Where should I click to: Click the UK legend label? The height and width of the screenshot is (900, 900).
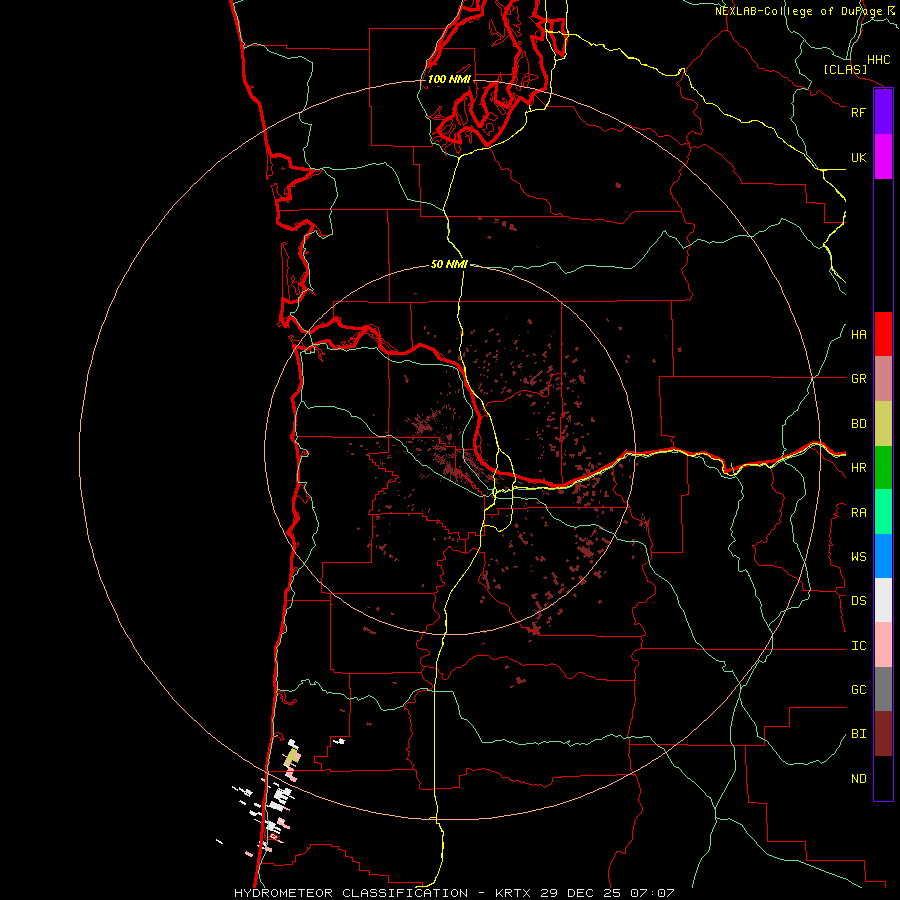[858, 157]
